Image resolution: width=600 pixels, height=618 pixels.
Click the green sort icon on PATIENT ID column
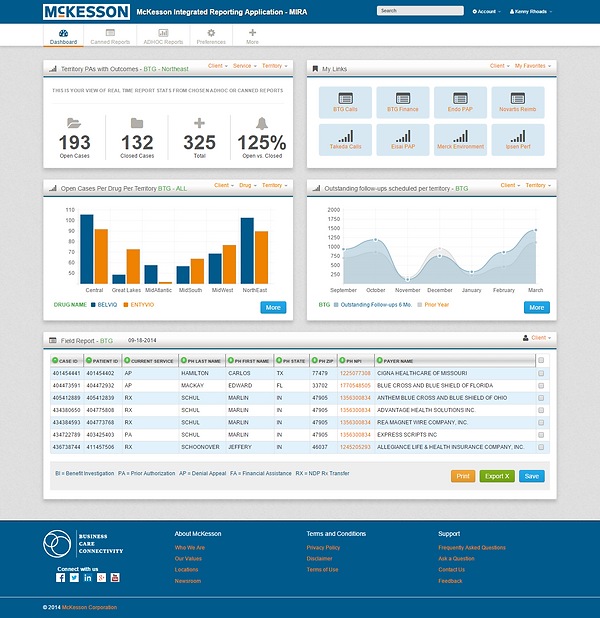89,360
